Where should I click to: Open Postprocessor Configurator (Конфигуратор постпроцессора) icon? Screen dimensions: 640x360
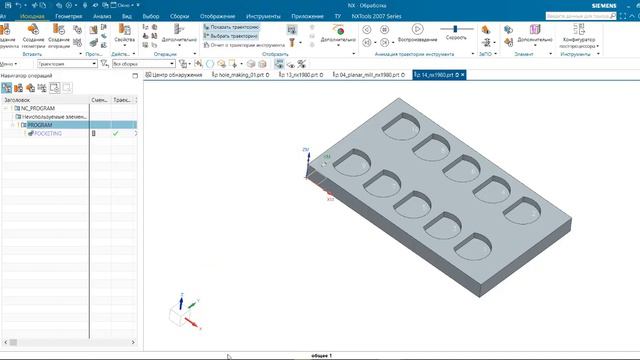pyautogui.click(x=579, y=29)
